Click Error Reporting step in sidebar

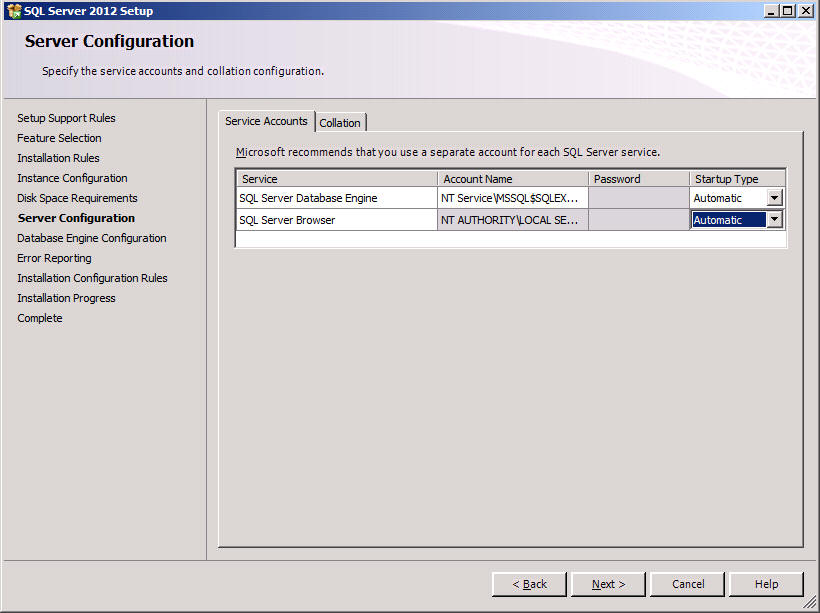pos(54,258)
